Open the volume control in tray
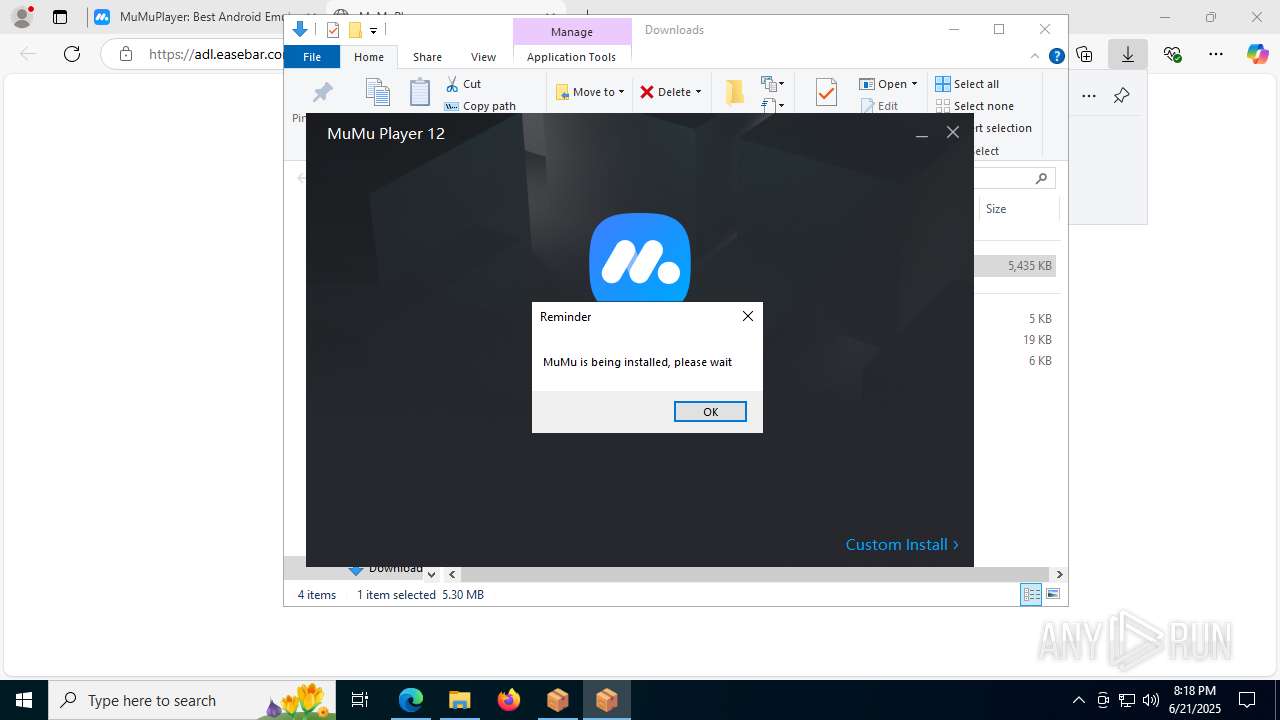This screenshot has width=1280, height=720. coord(1151,700)
